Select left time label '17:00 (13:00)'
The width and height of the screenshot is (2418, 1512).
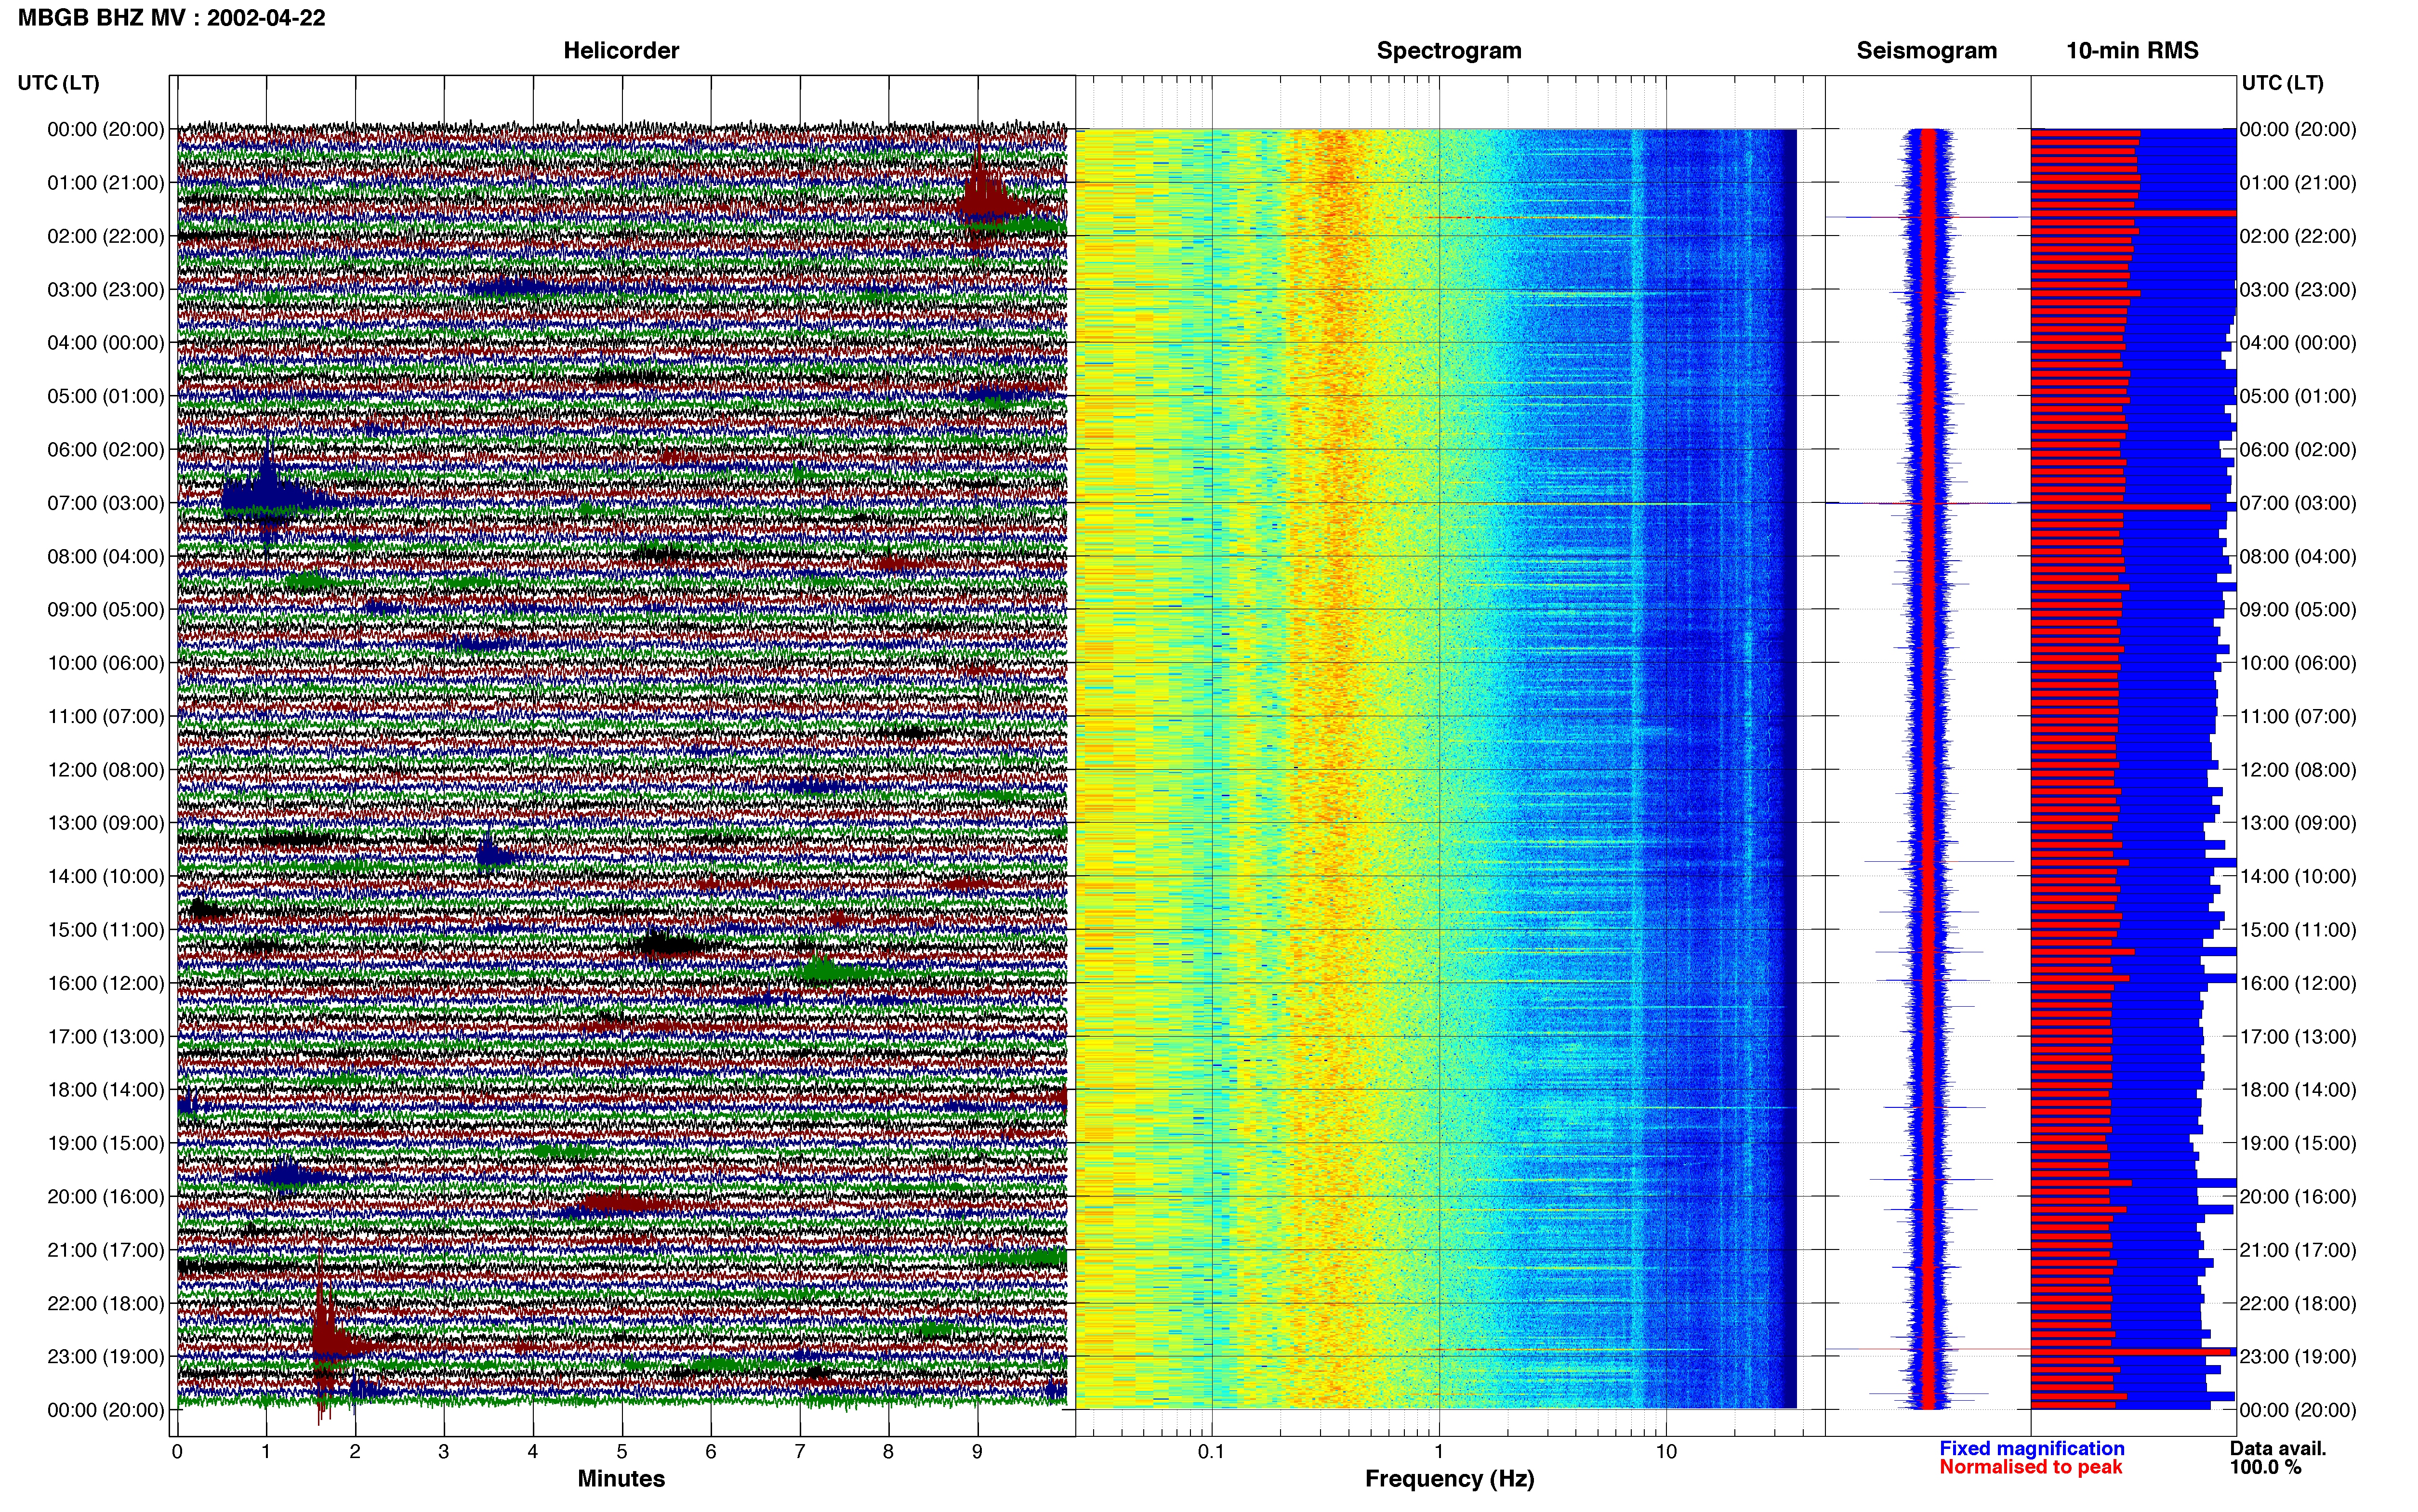pyautogui.click(x=105, y=1036)
